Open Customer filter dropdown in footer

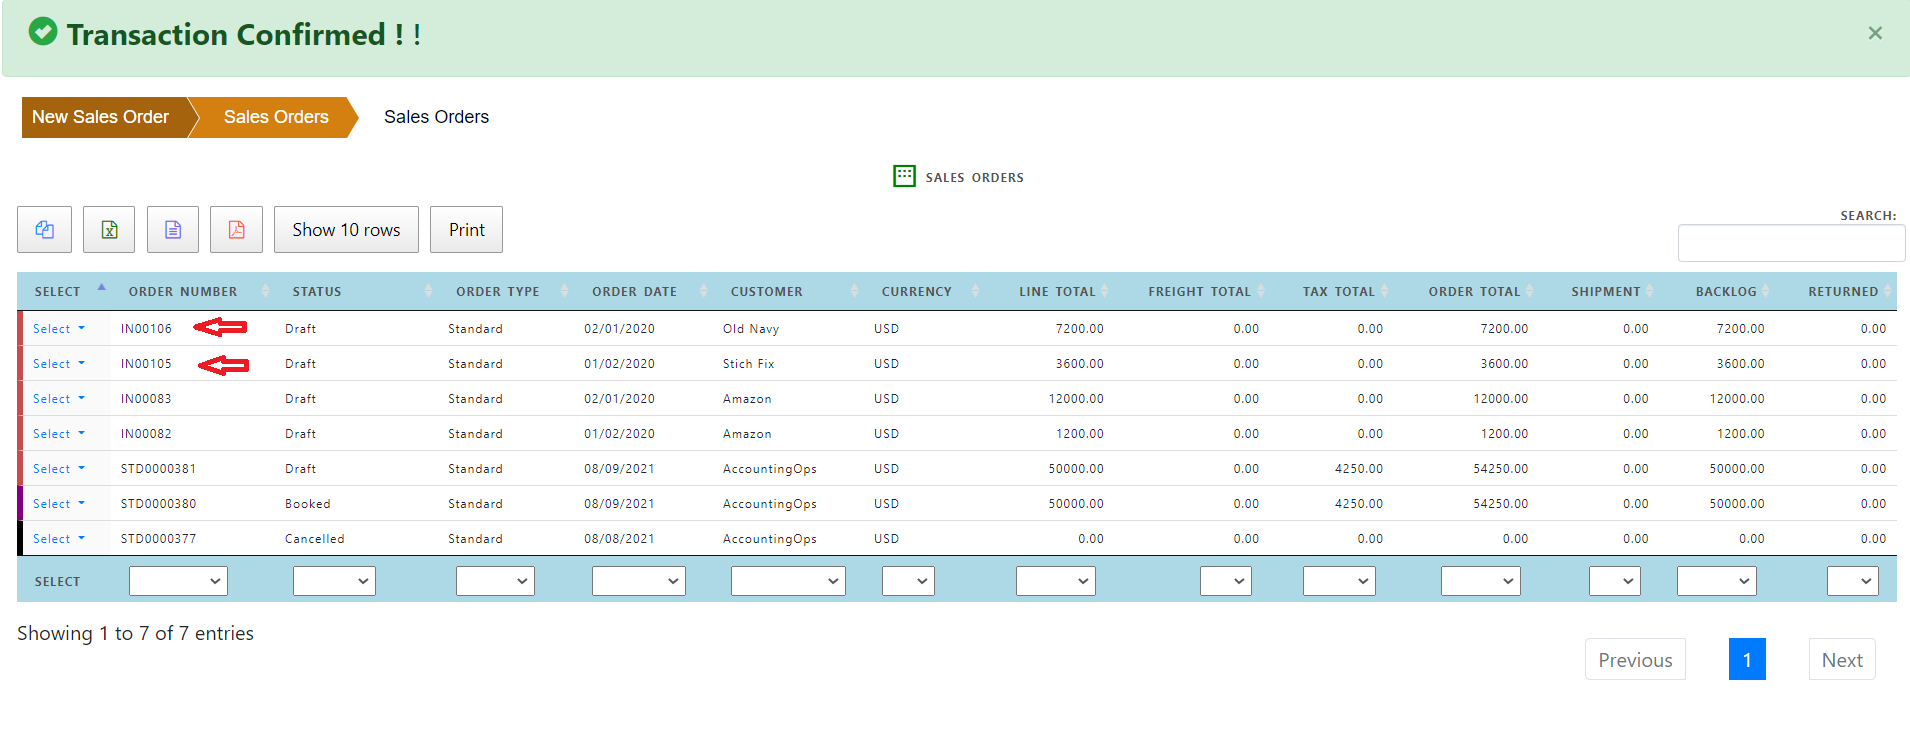pos(788,581)
